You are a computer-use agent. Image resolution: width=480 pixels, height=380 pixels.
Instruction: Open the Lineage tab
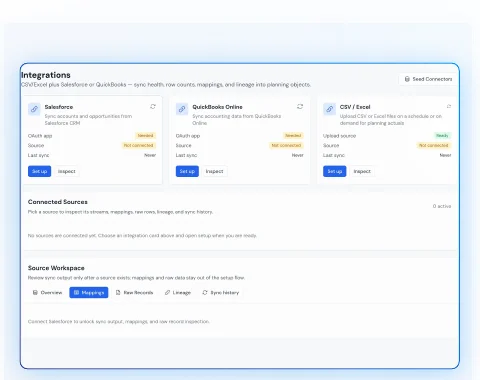(178, 293)
